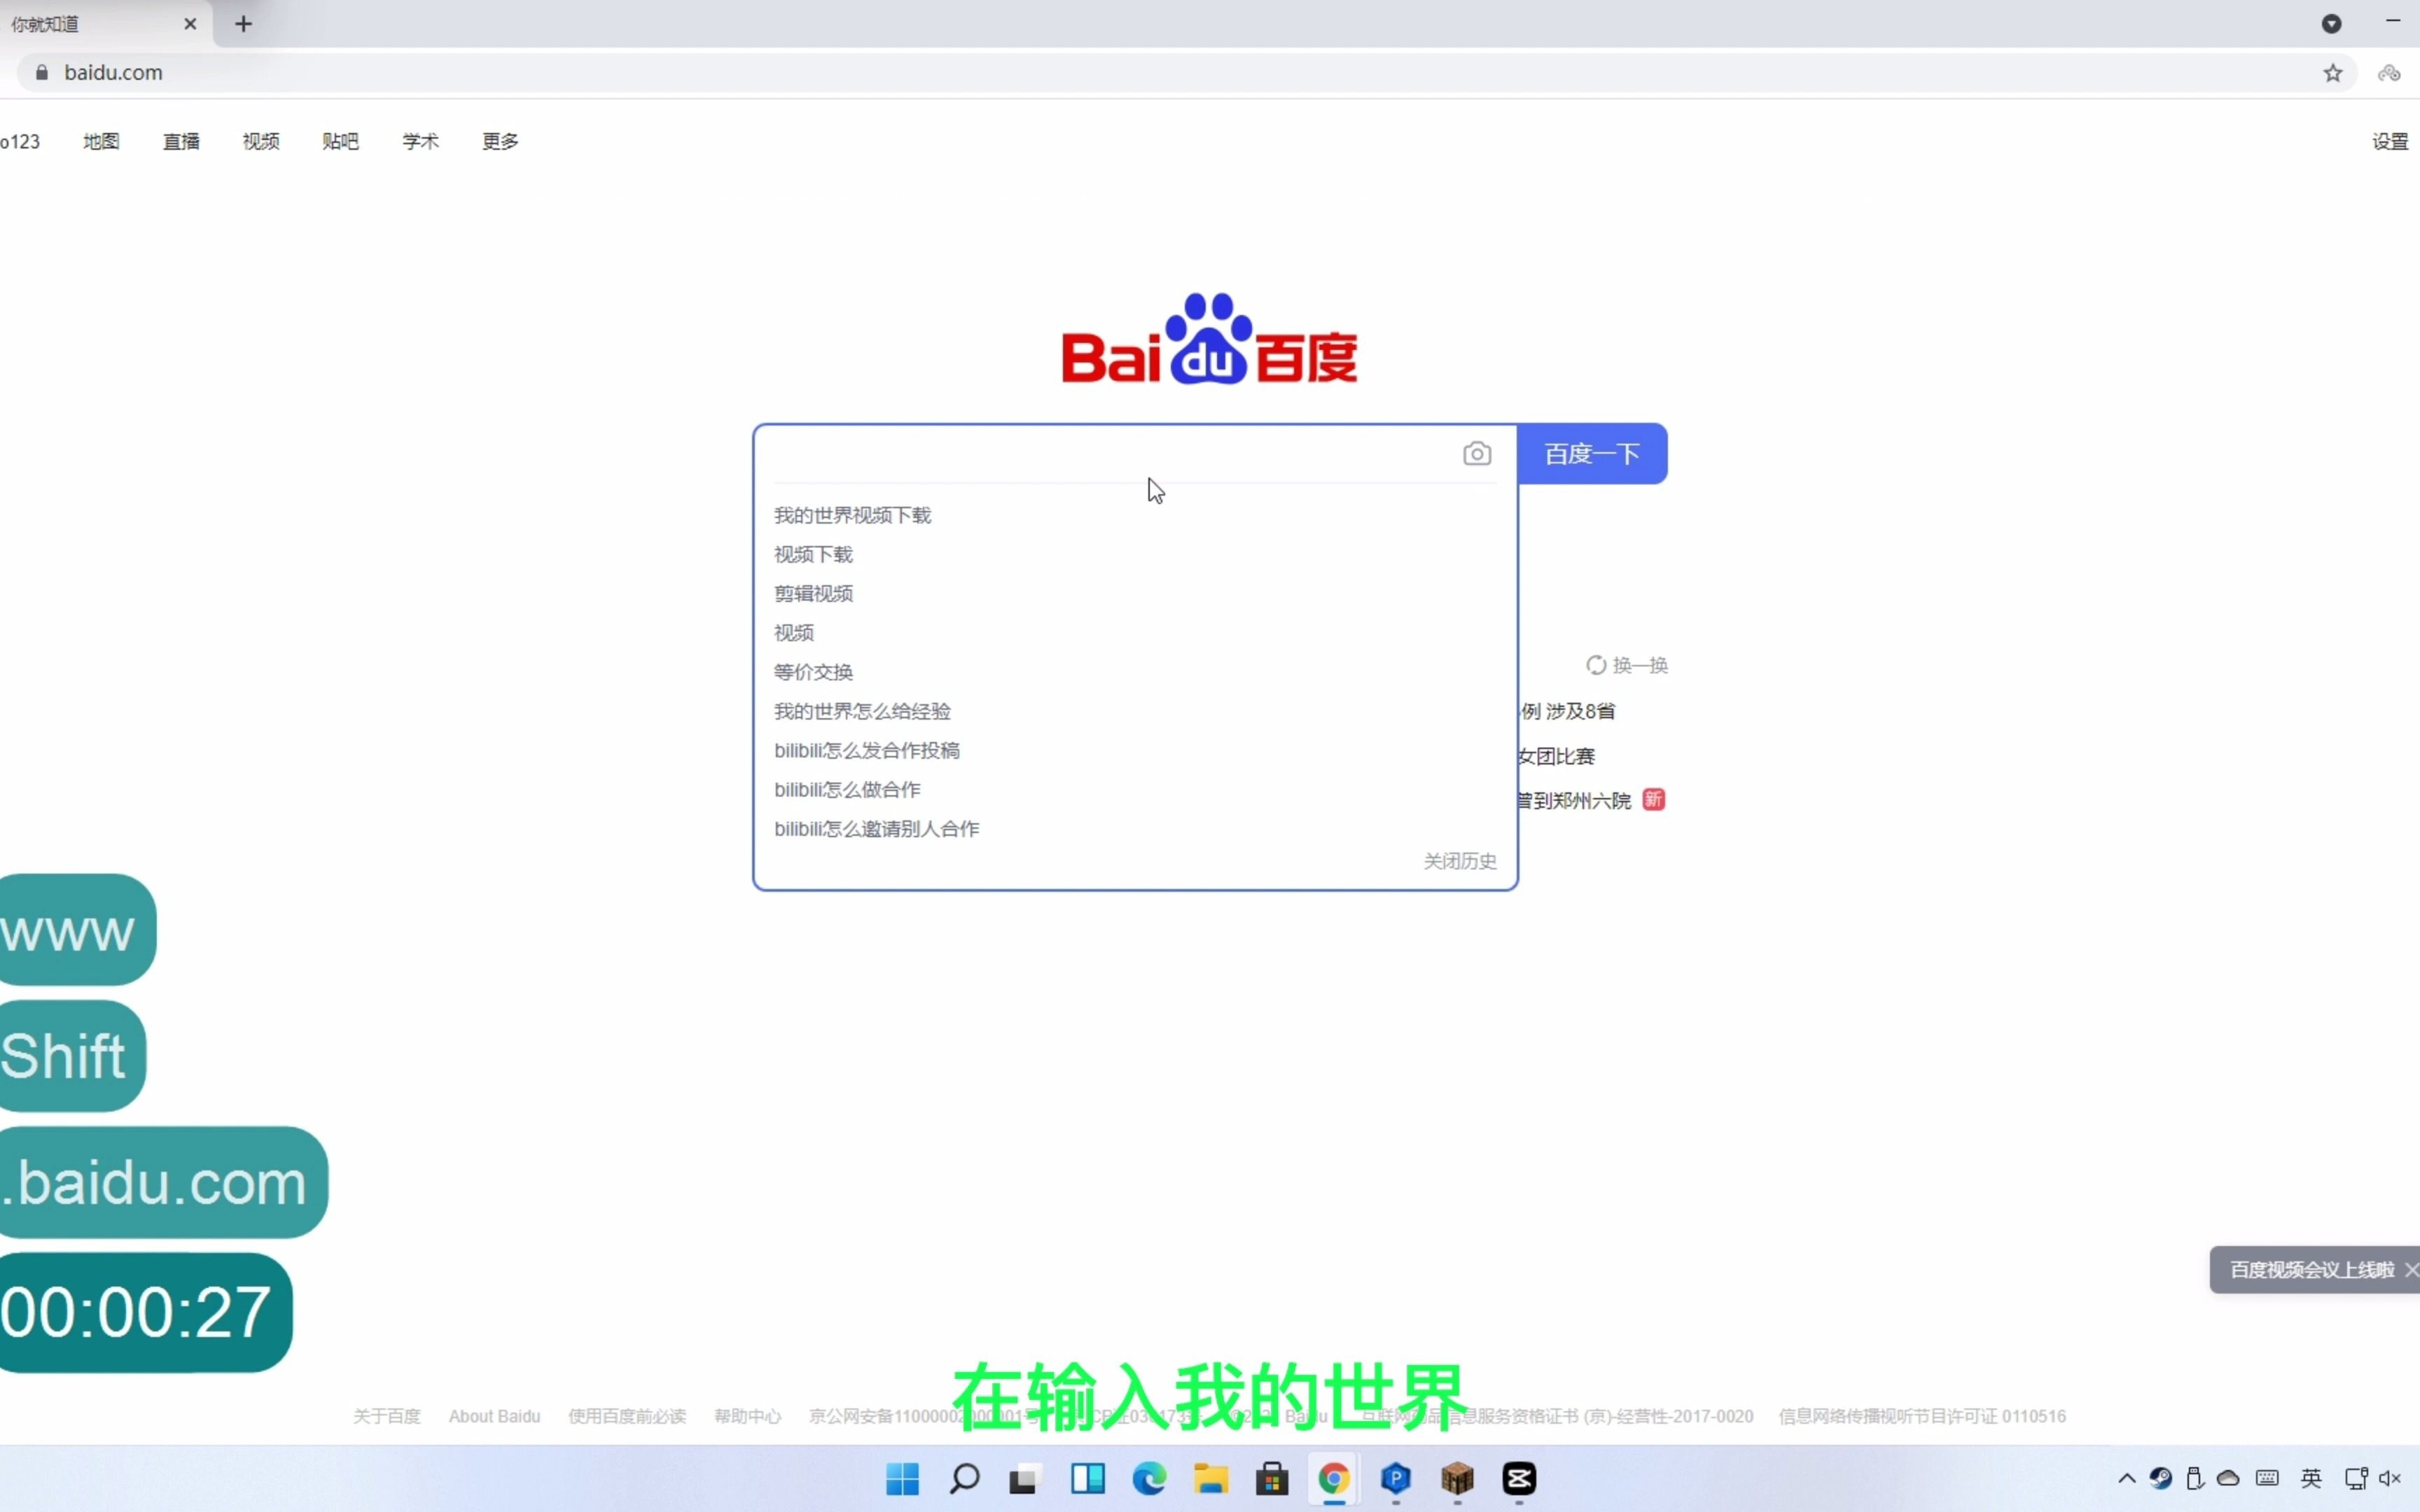Open Task View on the taskbar
Viewport: 2420px width, 1512px height.
(x=1025, y=1479)
